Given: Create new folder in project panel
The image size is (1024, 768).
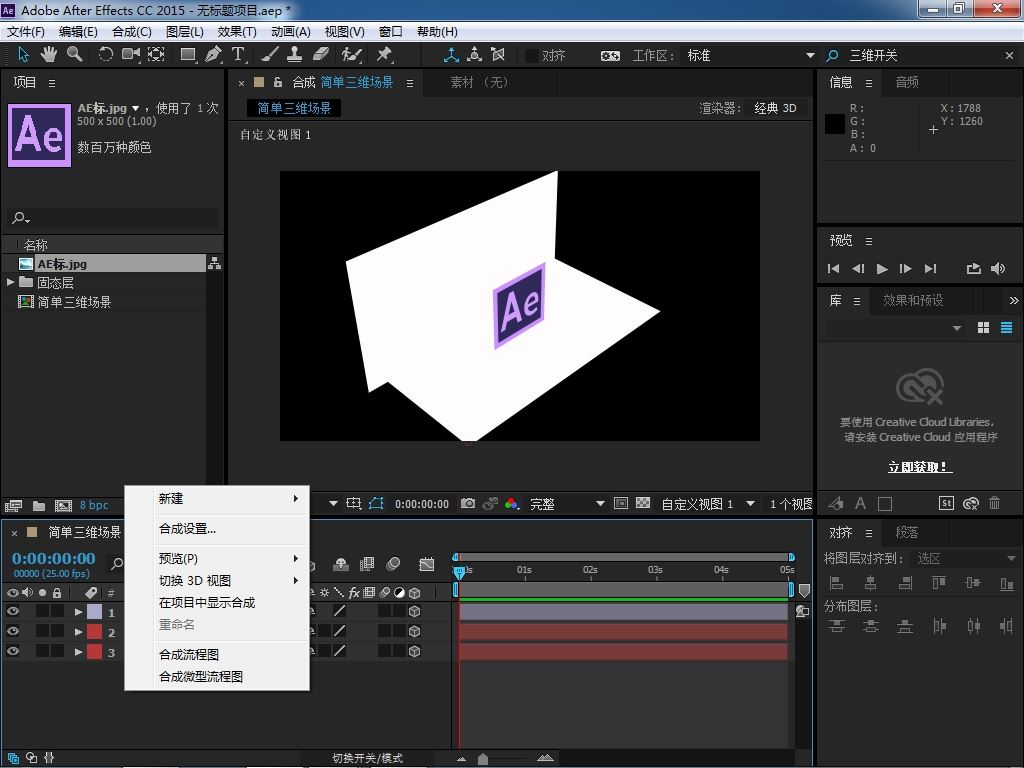Looking at the screenshot, I should 39,505.
